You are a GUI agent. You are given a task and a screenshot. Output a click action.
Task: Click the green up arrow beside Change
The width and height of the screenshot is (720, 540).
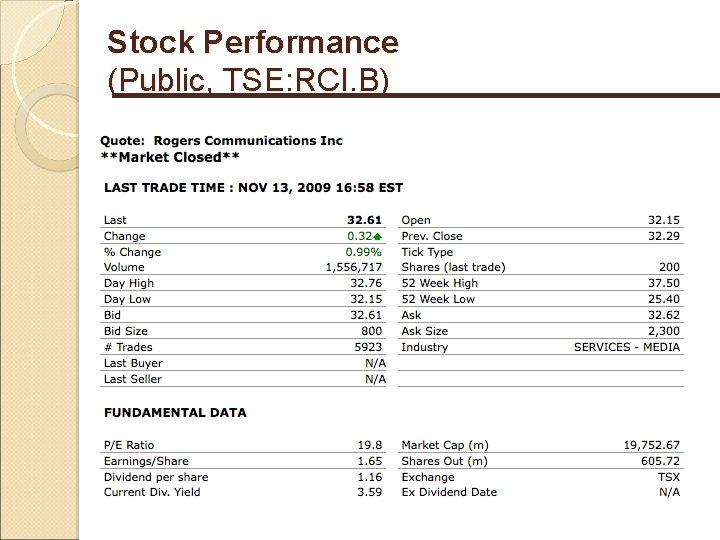point(379,237)
